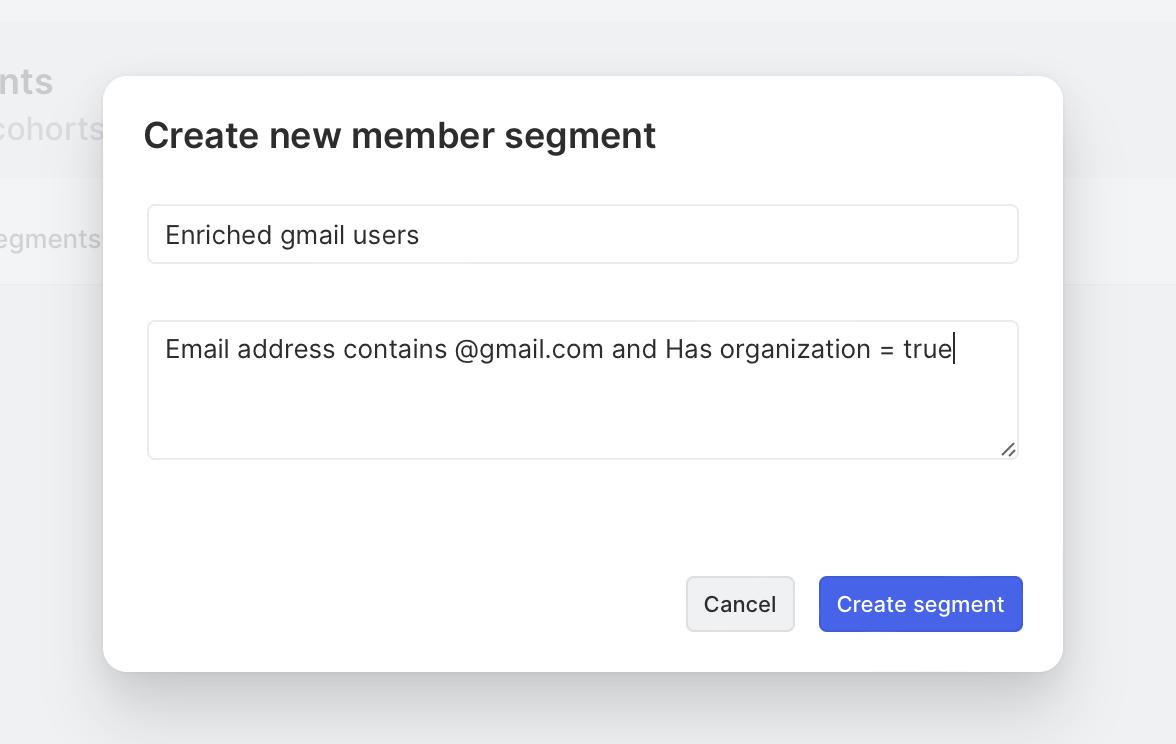The height and width of the screenshot is (744, 1176).
Task: Click the equals sign in the query
Action: (886, 349)
